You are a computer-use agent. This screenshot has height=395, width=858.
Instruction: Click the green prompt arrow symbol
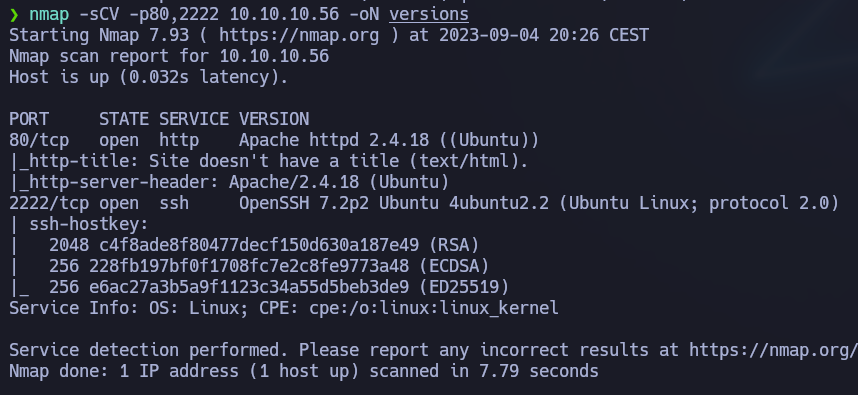14,15
